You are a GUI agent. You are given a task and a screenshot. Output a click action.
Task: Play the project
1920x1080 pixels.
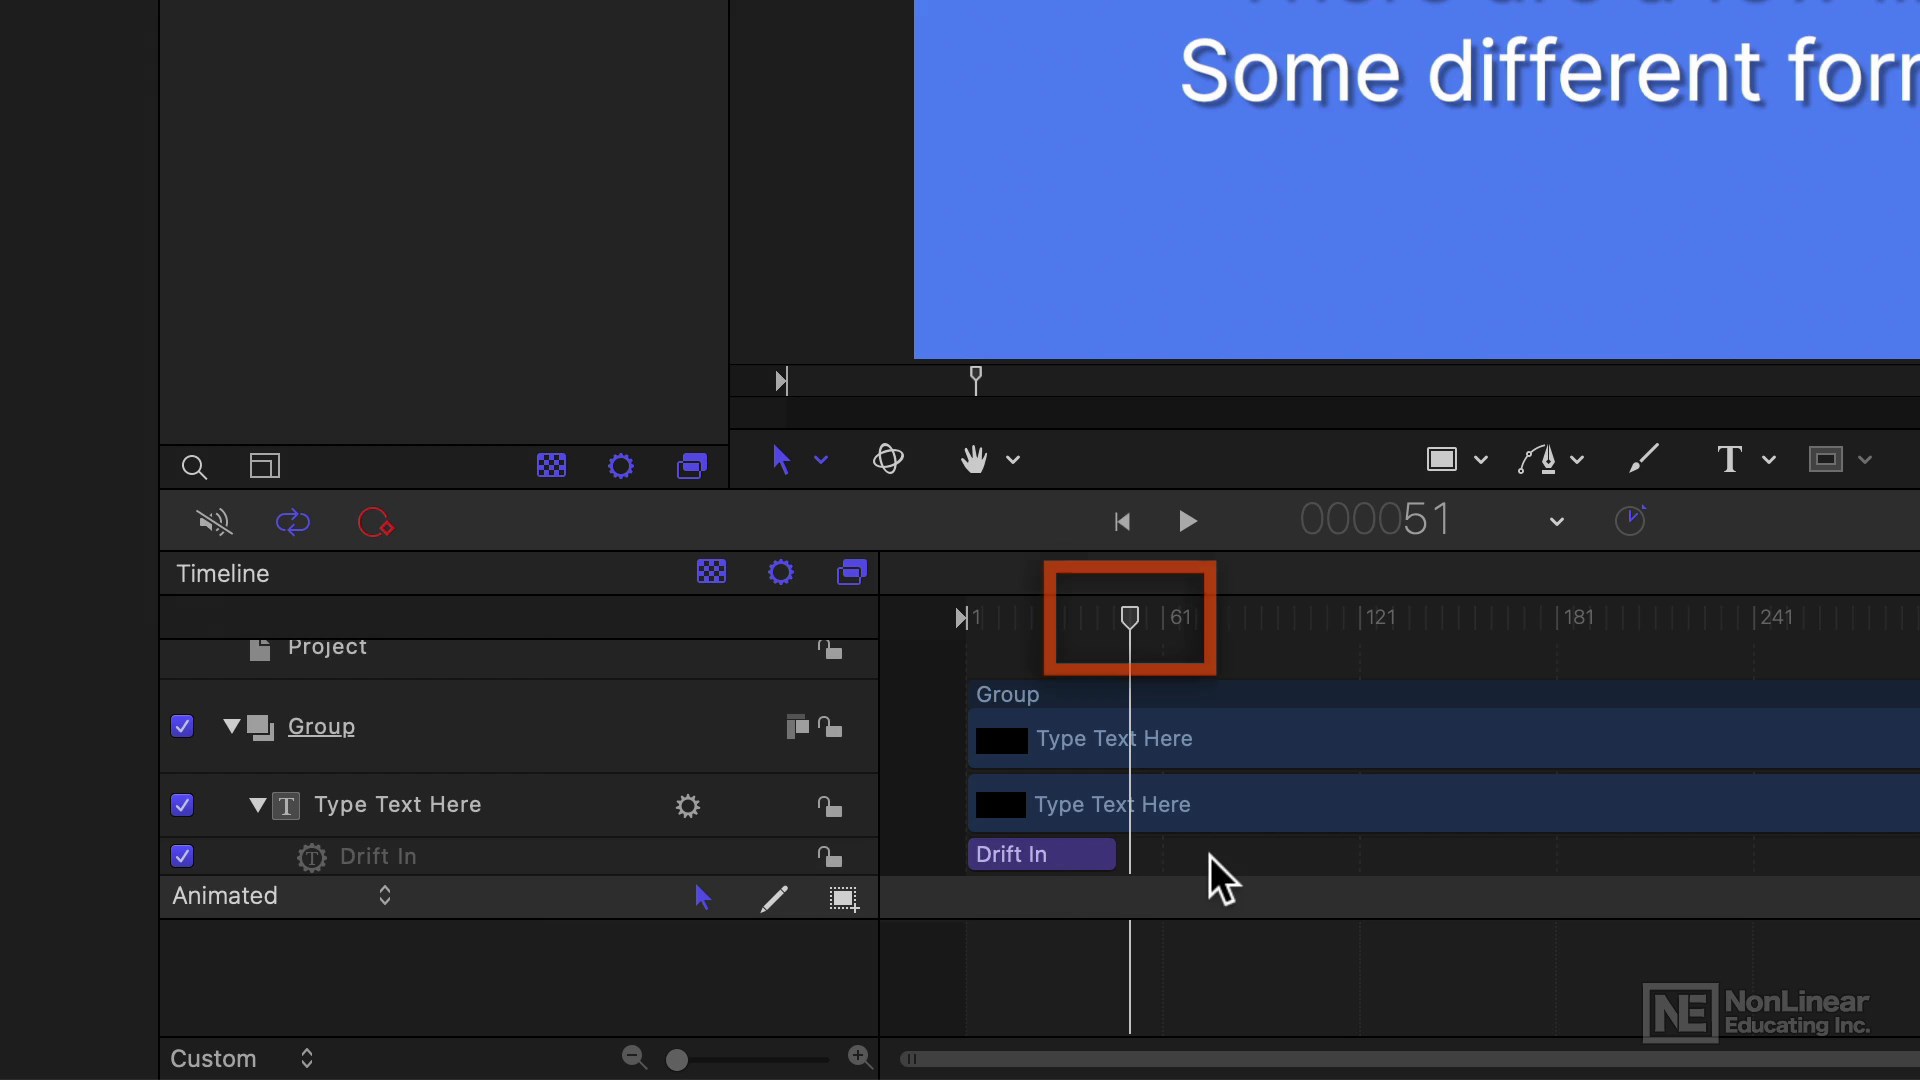(x=1188, y=522)
